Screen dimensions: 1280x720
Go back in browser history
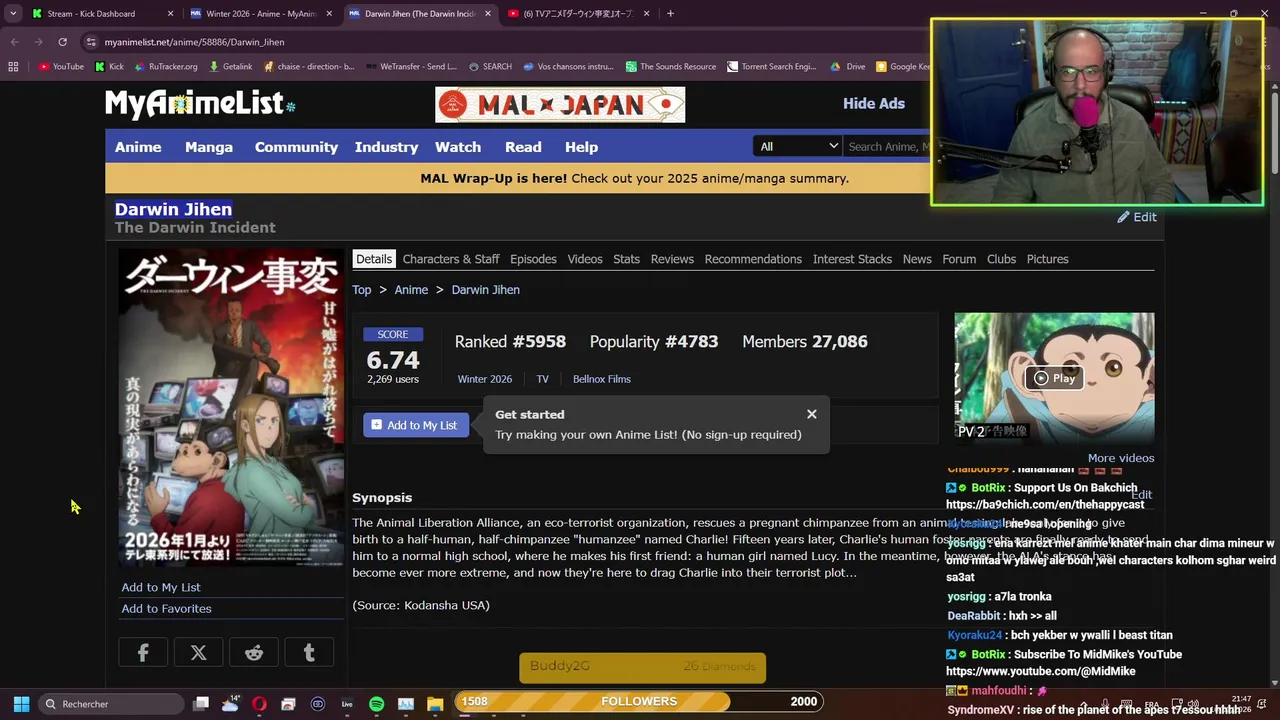click(x=15, y=42)
